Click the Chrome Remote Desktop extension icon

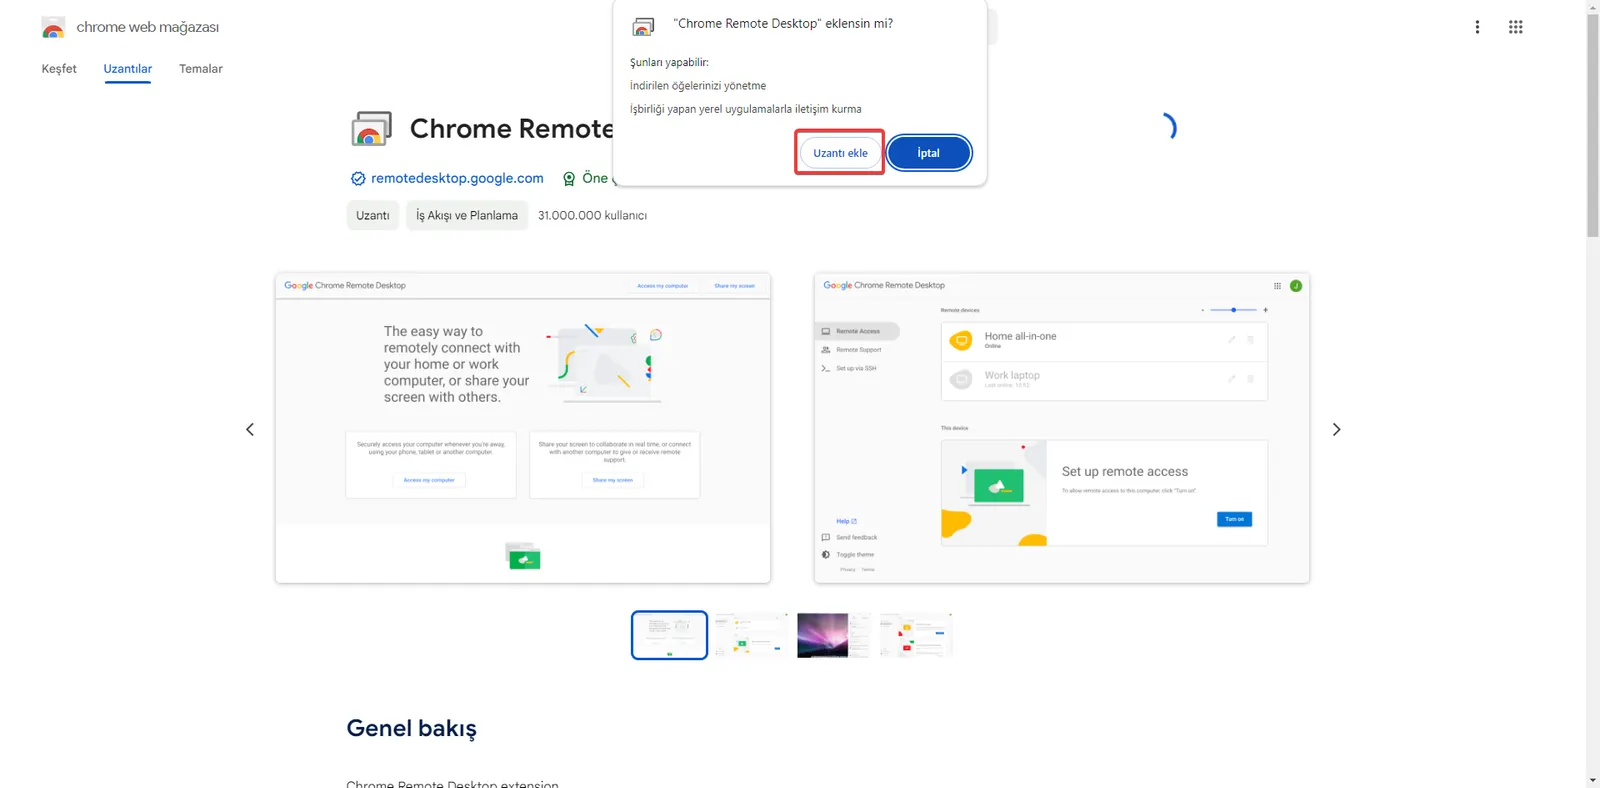[x=371, y=129]
